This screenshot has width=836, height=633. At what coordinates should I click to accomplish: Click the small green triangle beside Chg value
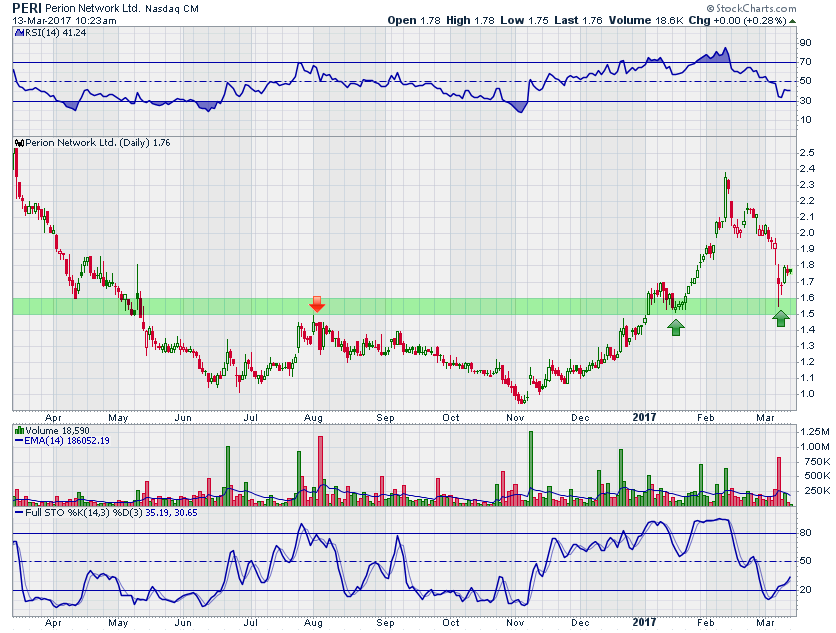(792, 20)
